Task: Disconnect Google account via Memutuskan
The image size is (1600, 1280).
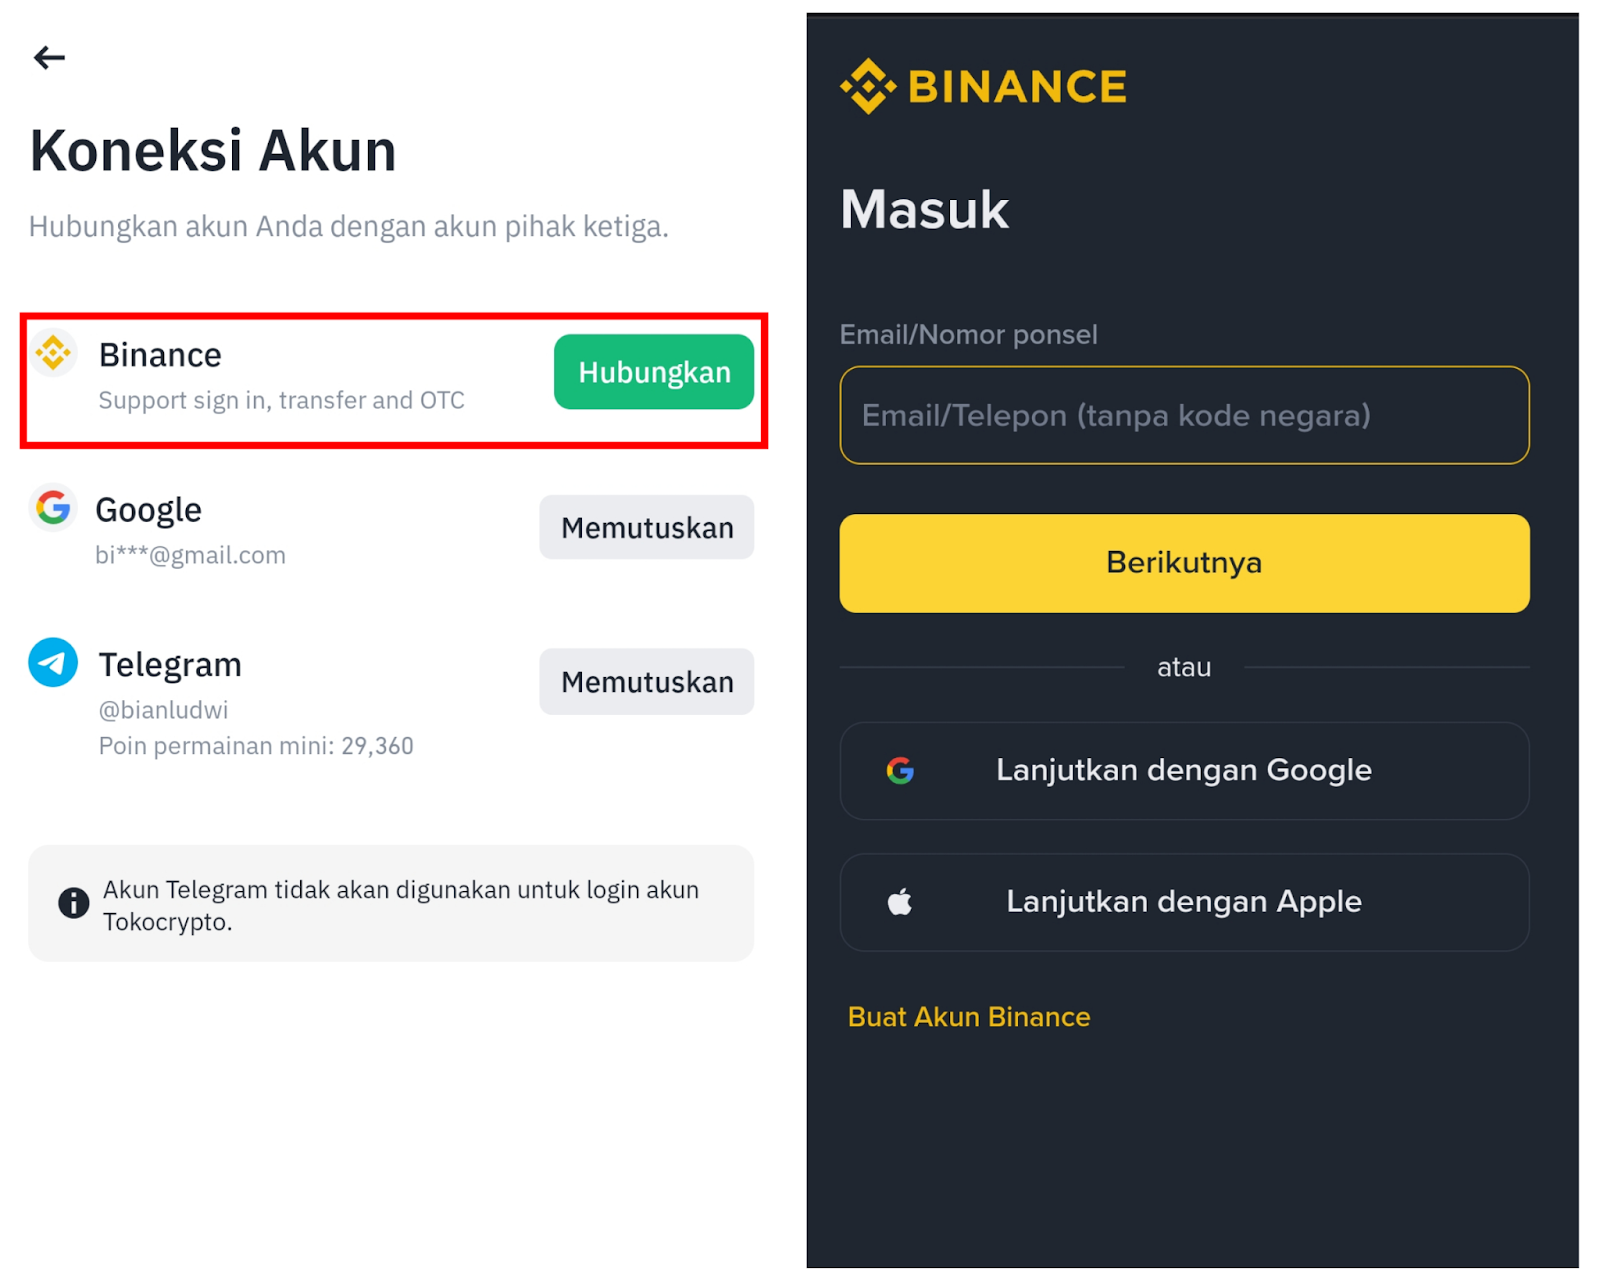Action: tap(647, 527)
